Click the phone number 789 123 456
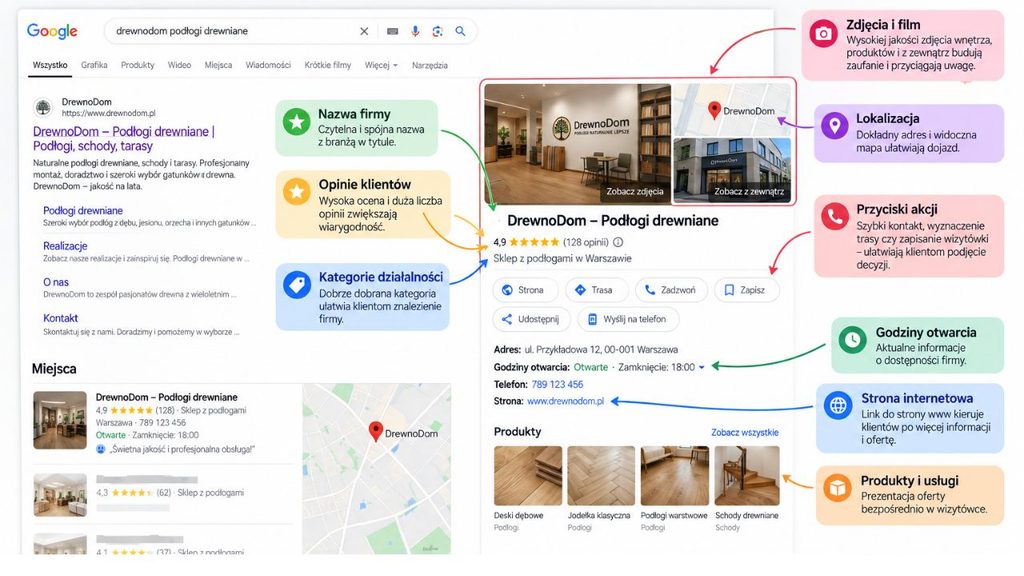Screen dimensions: 1024x576 (x=557, y=385)
